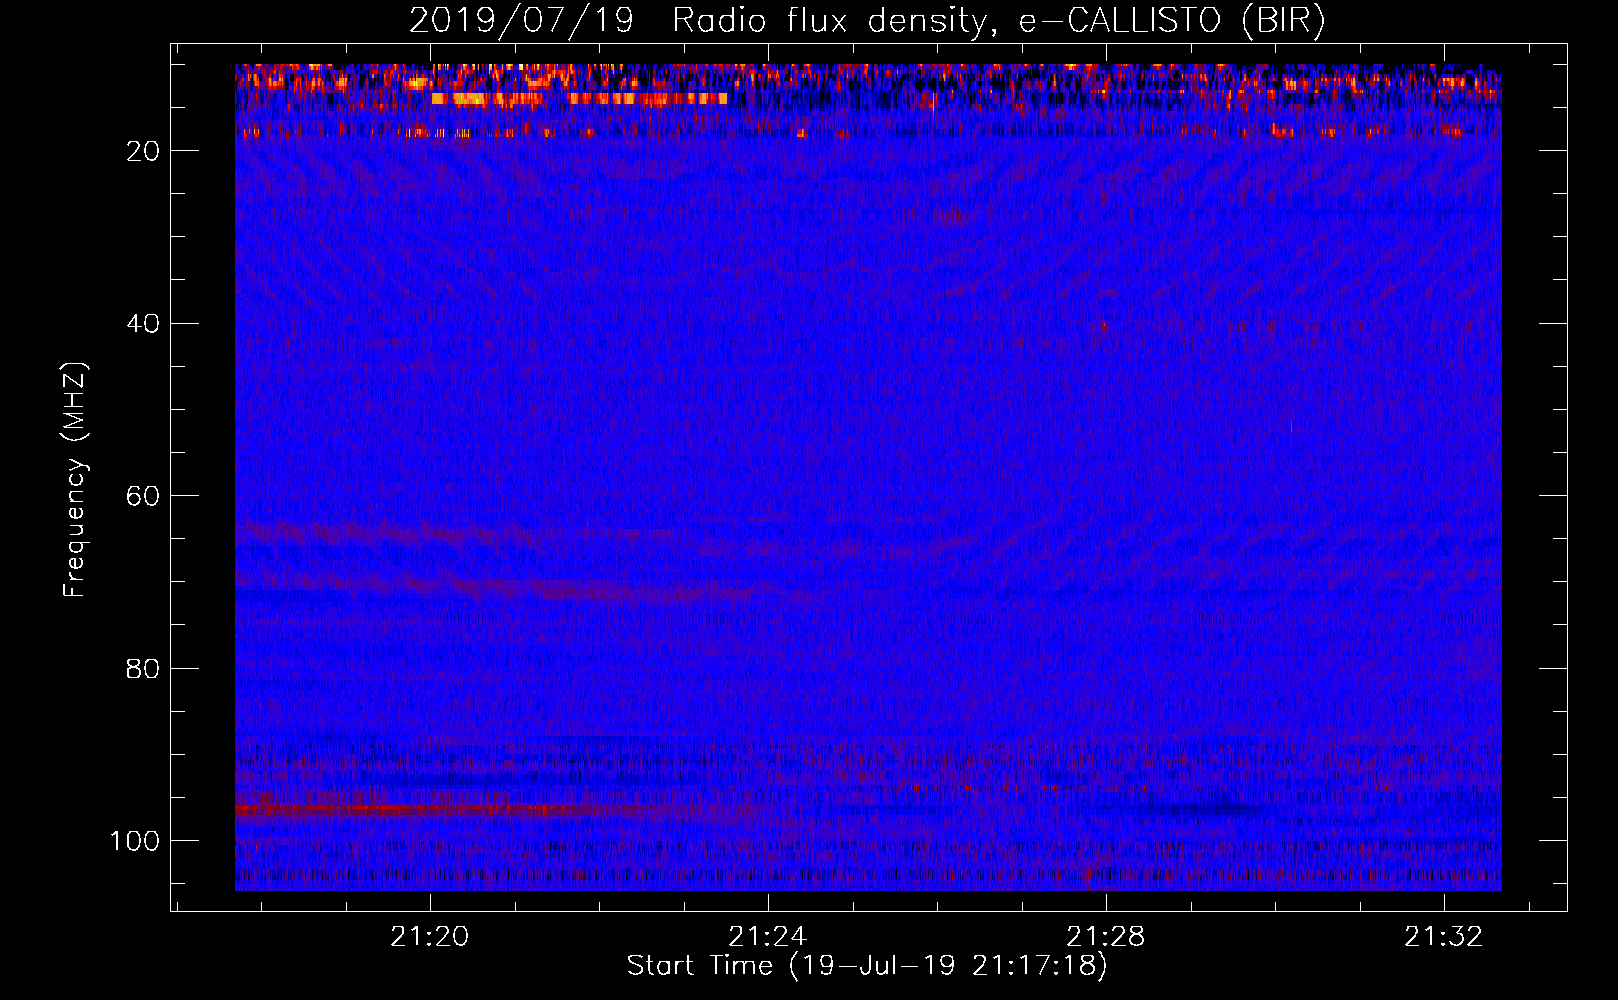Click the '80' frequency tick label
The height and width of the screenshot is (1000, 1618).
143,668
